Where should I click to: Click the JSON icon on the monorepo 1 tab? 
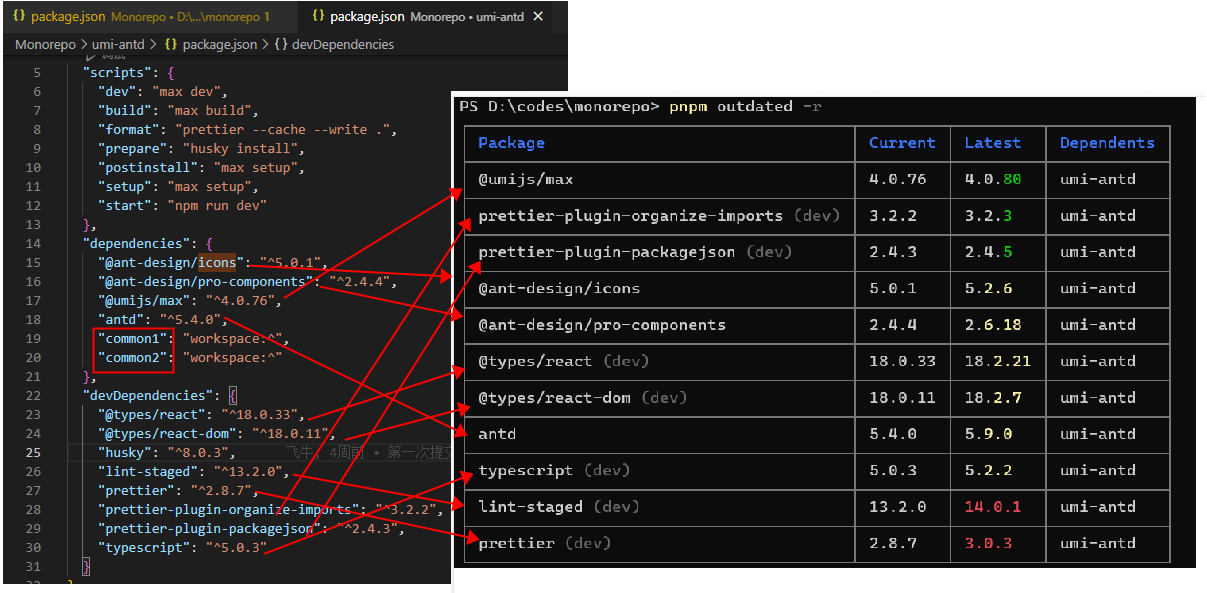(19, 17)
